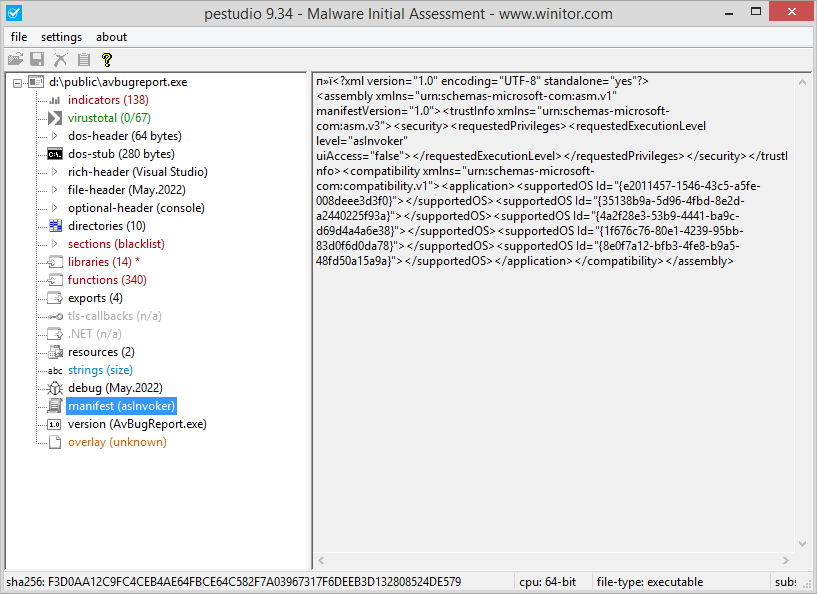Select strings (size)

[100, 370]
